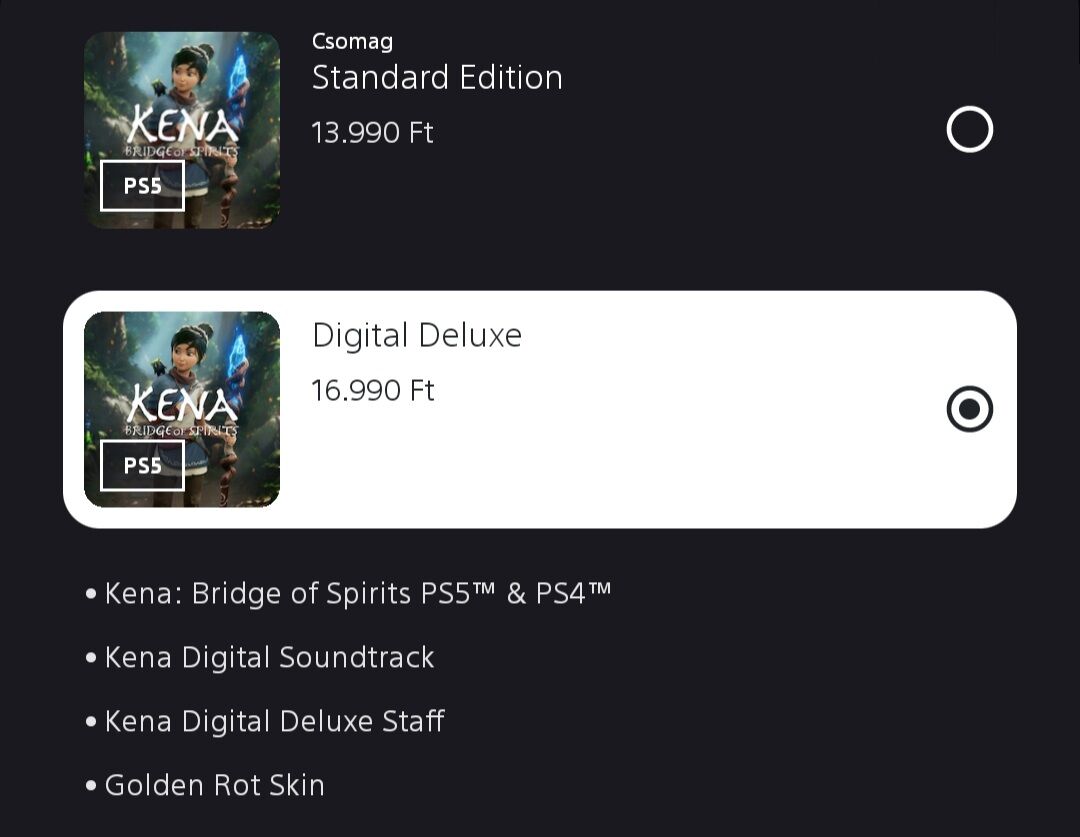1080x837 pixels.
Task: Click the Kena logo on Standard Edition cover
Action: (182, 130)
